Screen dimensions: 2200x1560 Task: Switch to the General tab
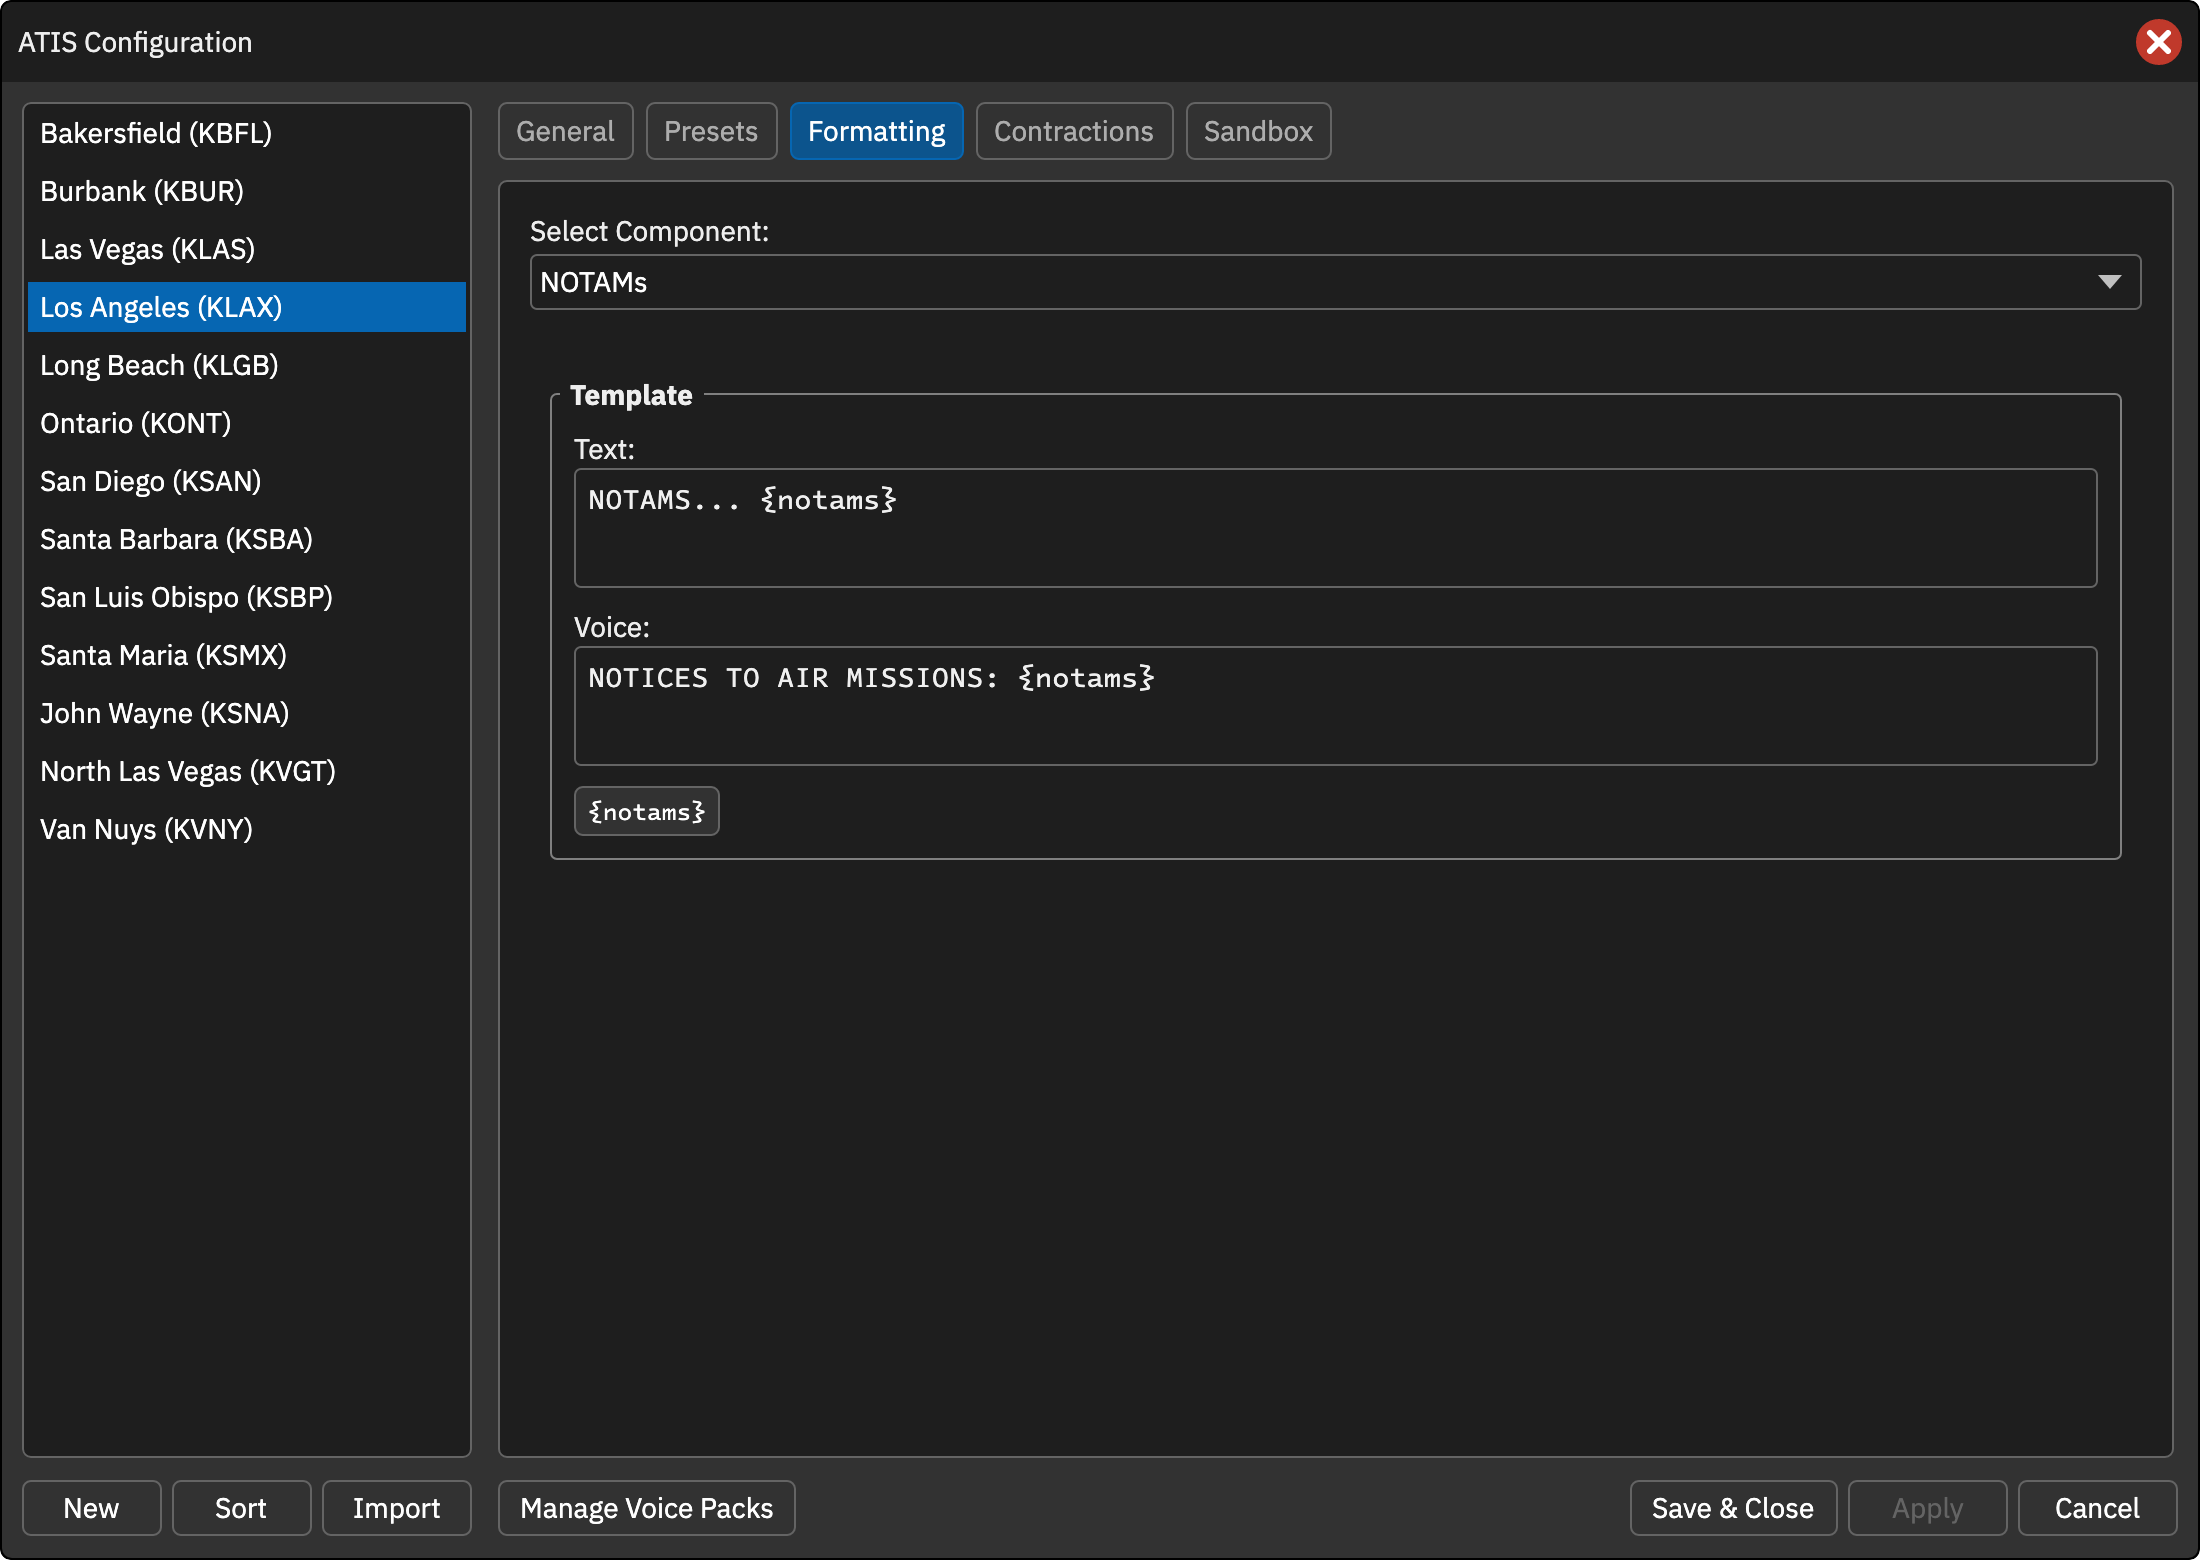(x=565, y=131)
